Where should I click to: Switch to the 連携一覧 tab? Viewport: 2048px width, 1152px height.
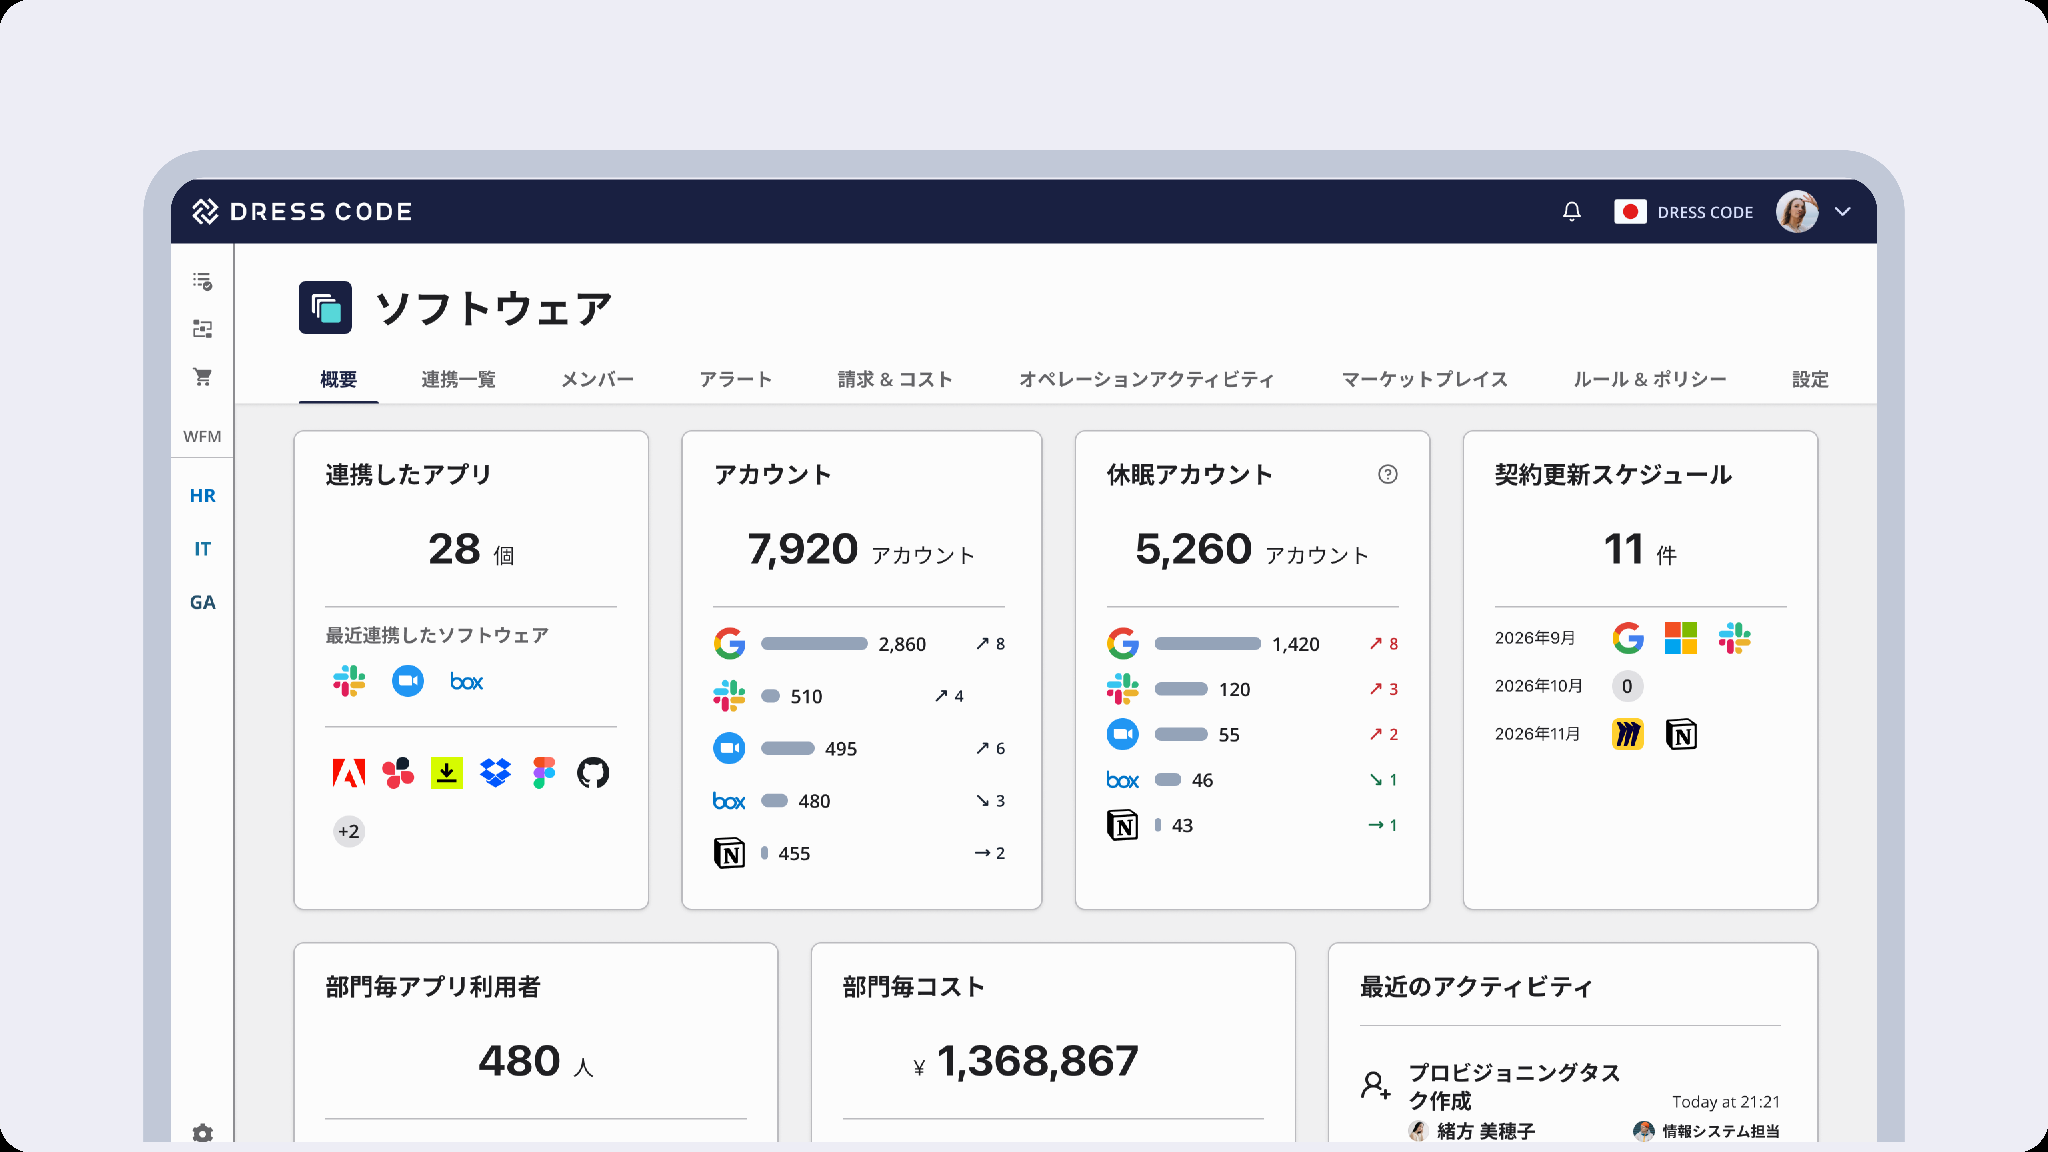(x=458, y=379)
